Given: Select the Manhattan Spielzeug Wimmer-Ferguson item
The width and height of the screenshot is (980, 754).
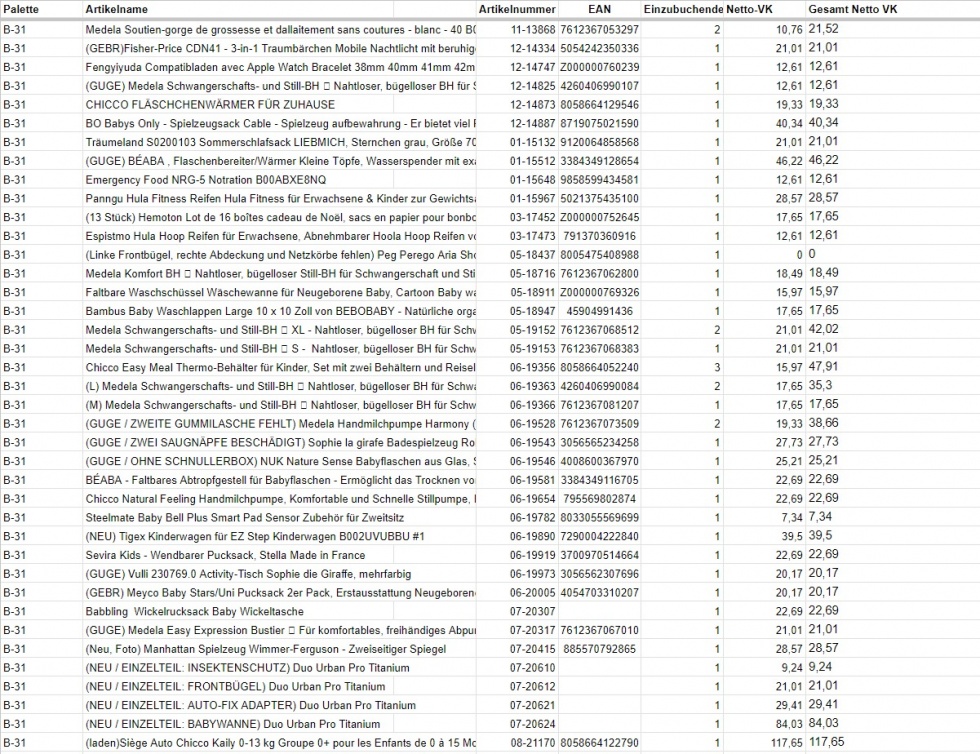Looking at the screenshot, I should [266, 648].
